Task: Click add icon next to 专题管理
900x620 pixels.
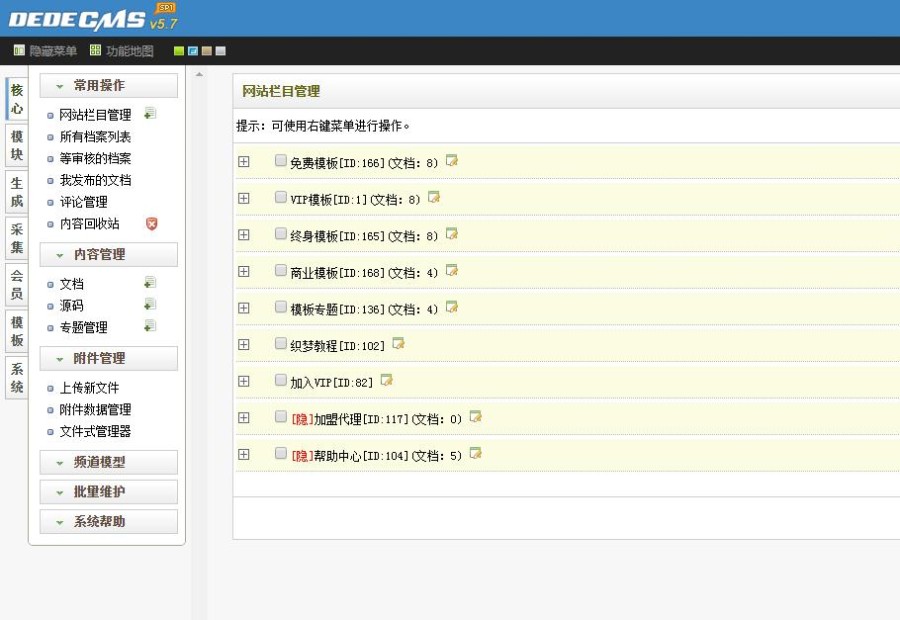Action: 150,326
